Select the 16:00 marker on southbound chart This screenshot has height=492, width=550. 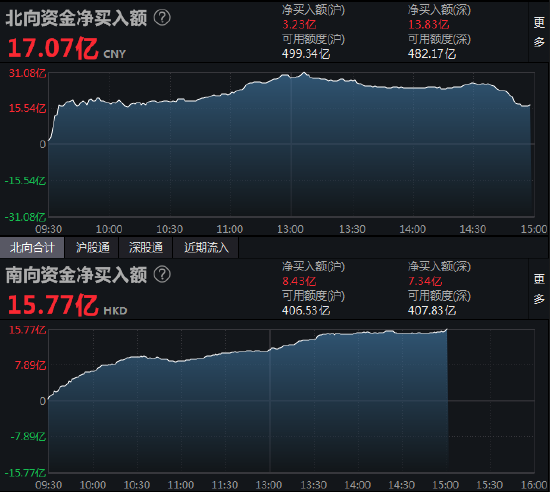click(x=534, y=485)
